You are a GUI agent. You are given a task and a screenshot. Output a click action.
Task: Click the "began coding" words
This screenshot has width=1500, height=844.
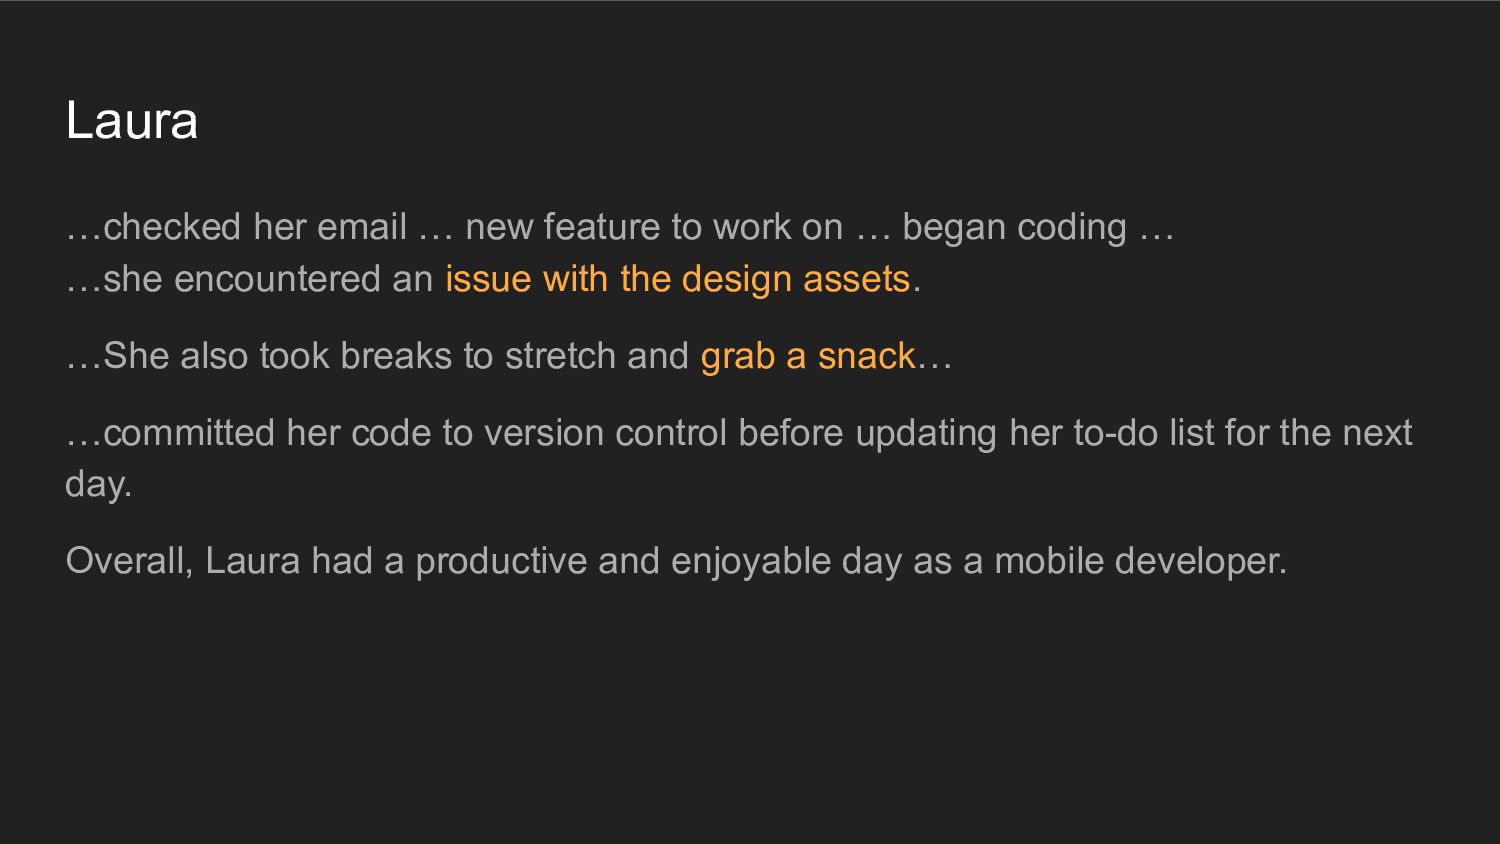(x=1014, y=228)
